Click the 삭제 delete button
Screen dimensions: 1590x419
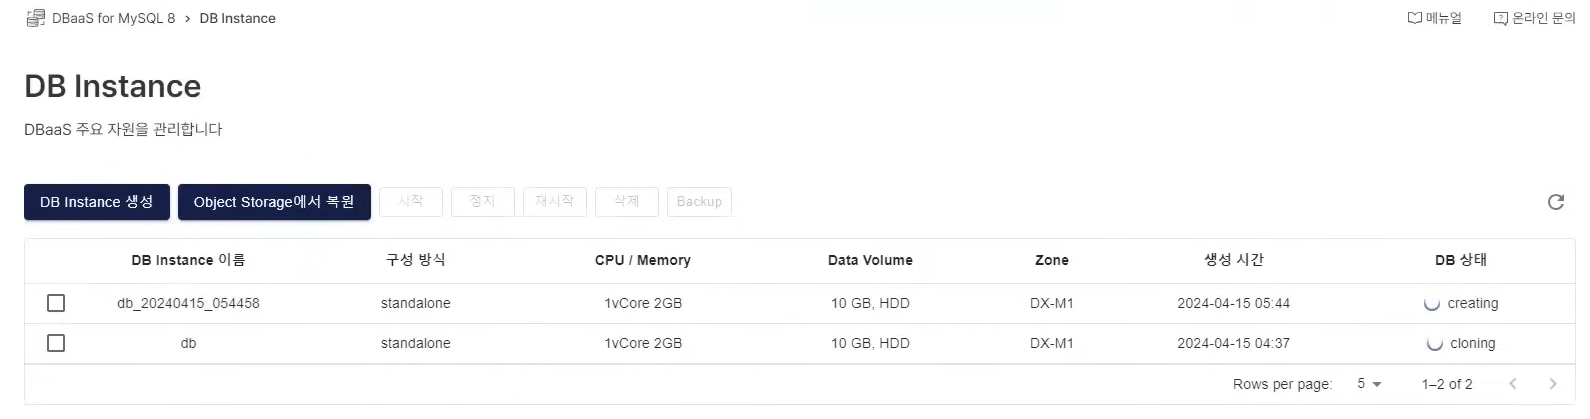pos(627,202)
